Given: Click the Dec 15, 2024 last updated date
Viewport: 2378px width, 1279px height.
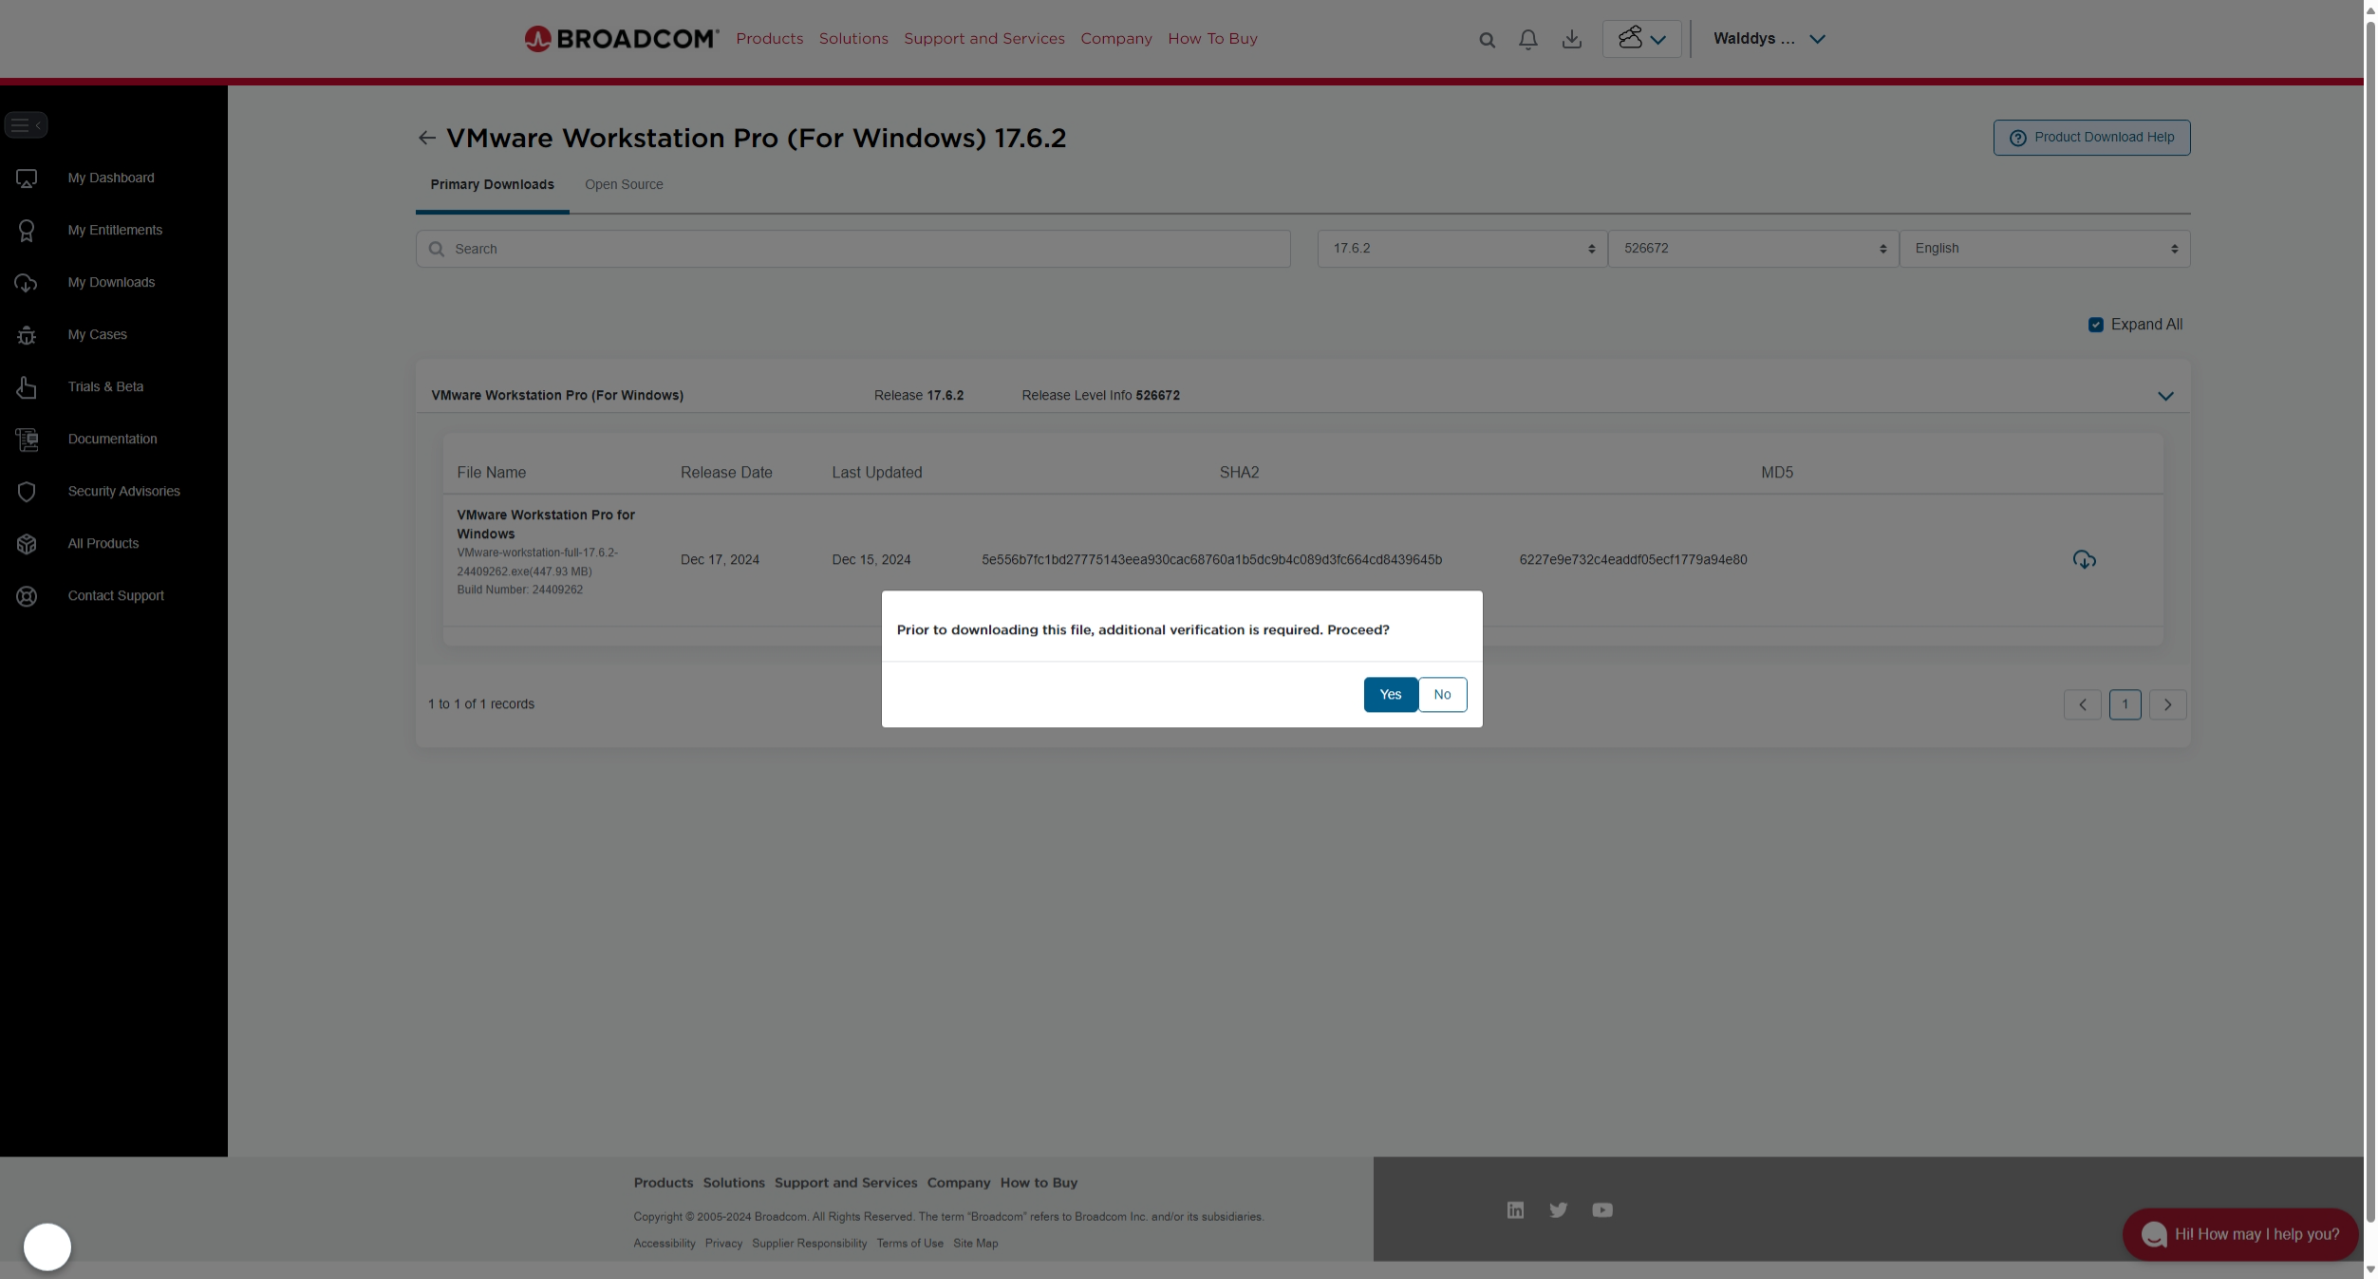Looking at the screenshot, I should tap(871, 560).
